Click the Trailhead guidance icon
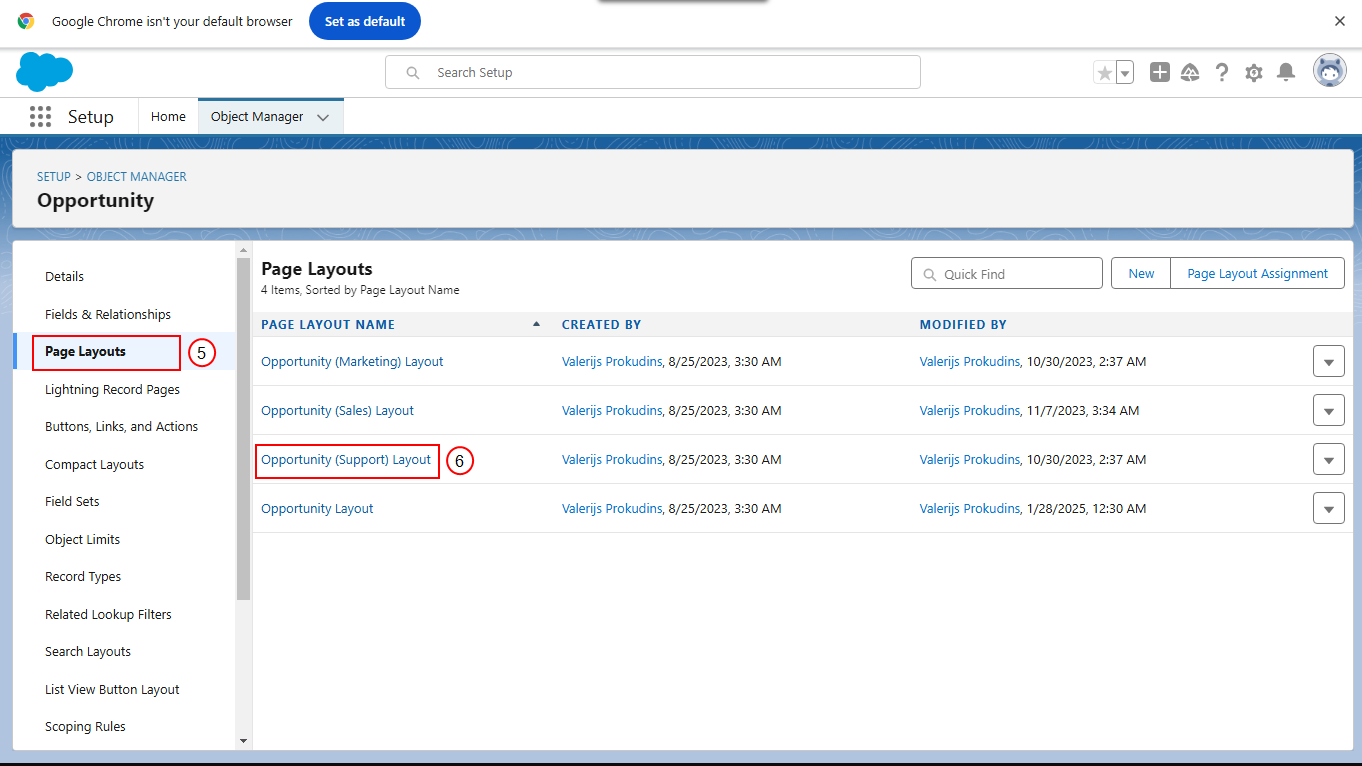The height and width of the screenshot is (766, 1362). click(x=1190, y=72)
